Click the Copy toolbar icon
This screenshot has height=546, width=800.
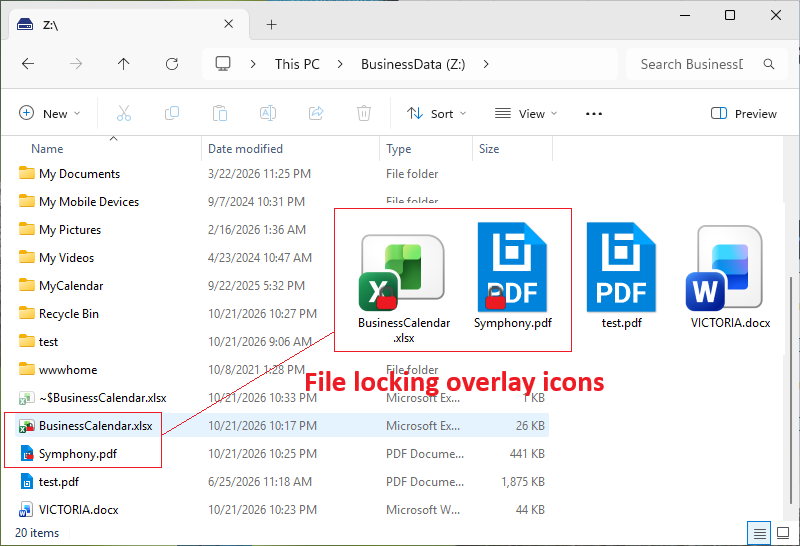click(172, 113)
